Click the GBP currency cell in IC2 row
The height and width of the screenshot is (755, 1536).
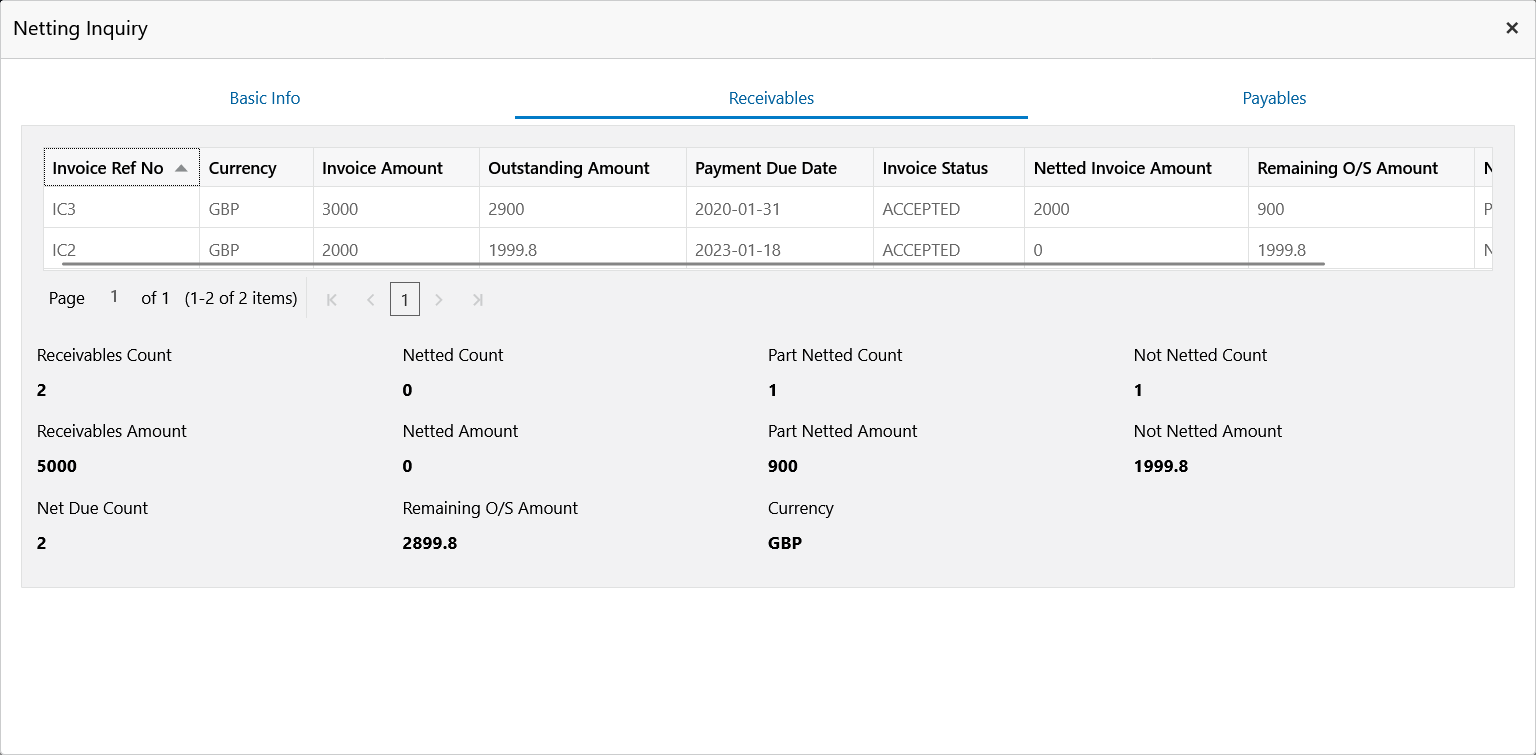(256, 249)
